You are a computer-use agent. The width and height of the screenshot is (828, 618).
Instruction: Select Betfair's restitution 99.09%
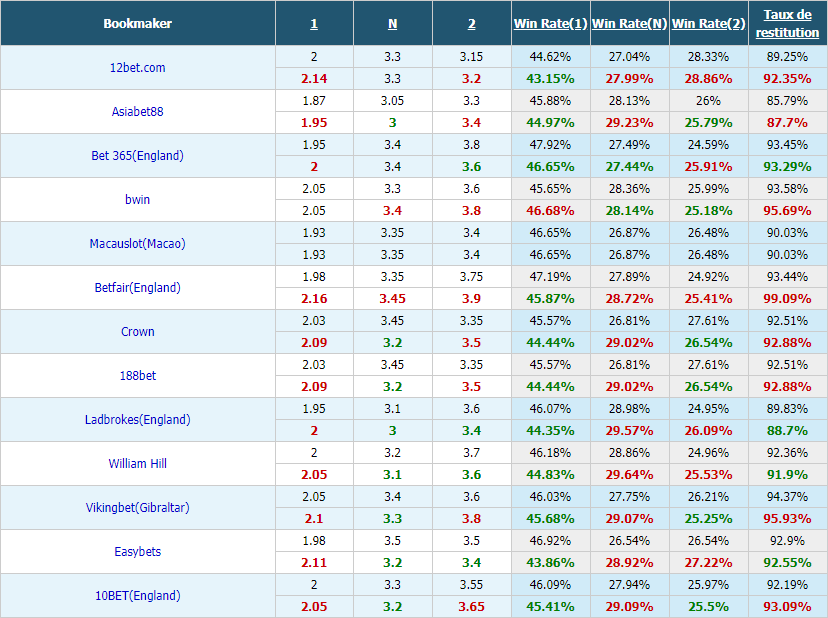(x=787, y=298)
